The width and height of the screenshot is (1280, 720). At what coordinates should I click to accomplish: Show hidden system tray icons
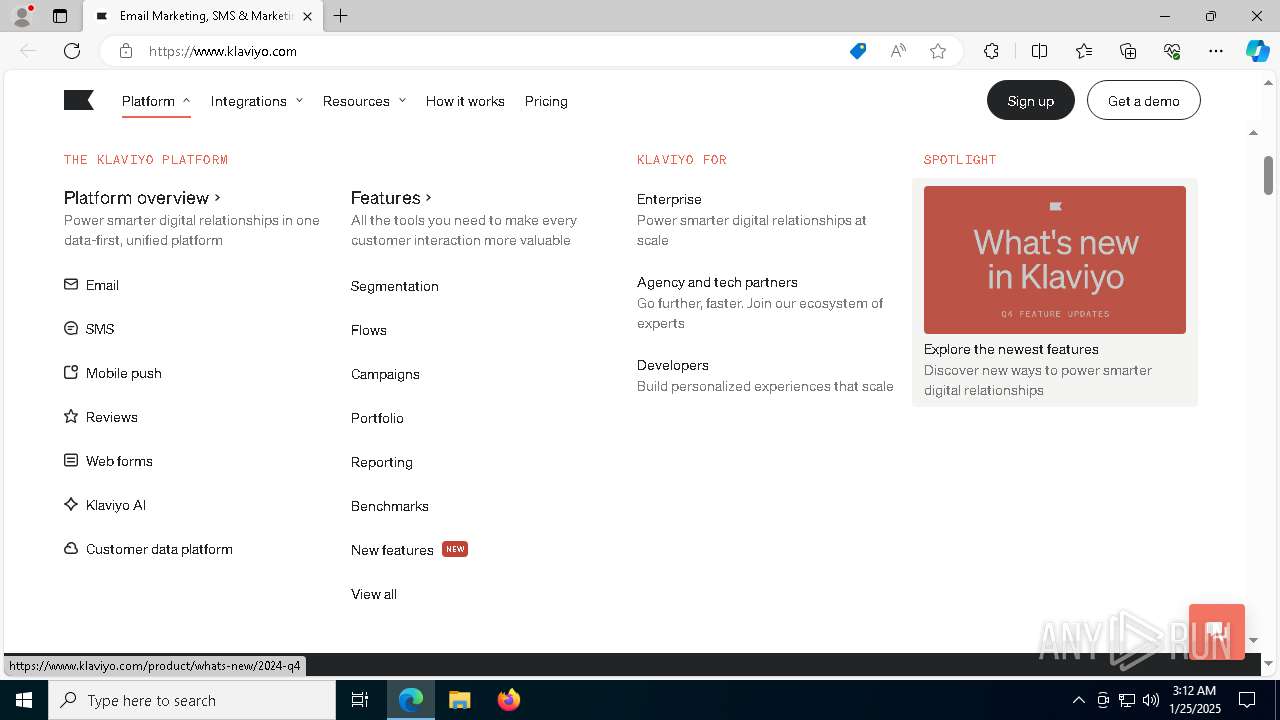click(1078, 700)
